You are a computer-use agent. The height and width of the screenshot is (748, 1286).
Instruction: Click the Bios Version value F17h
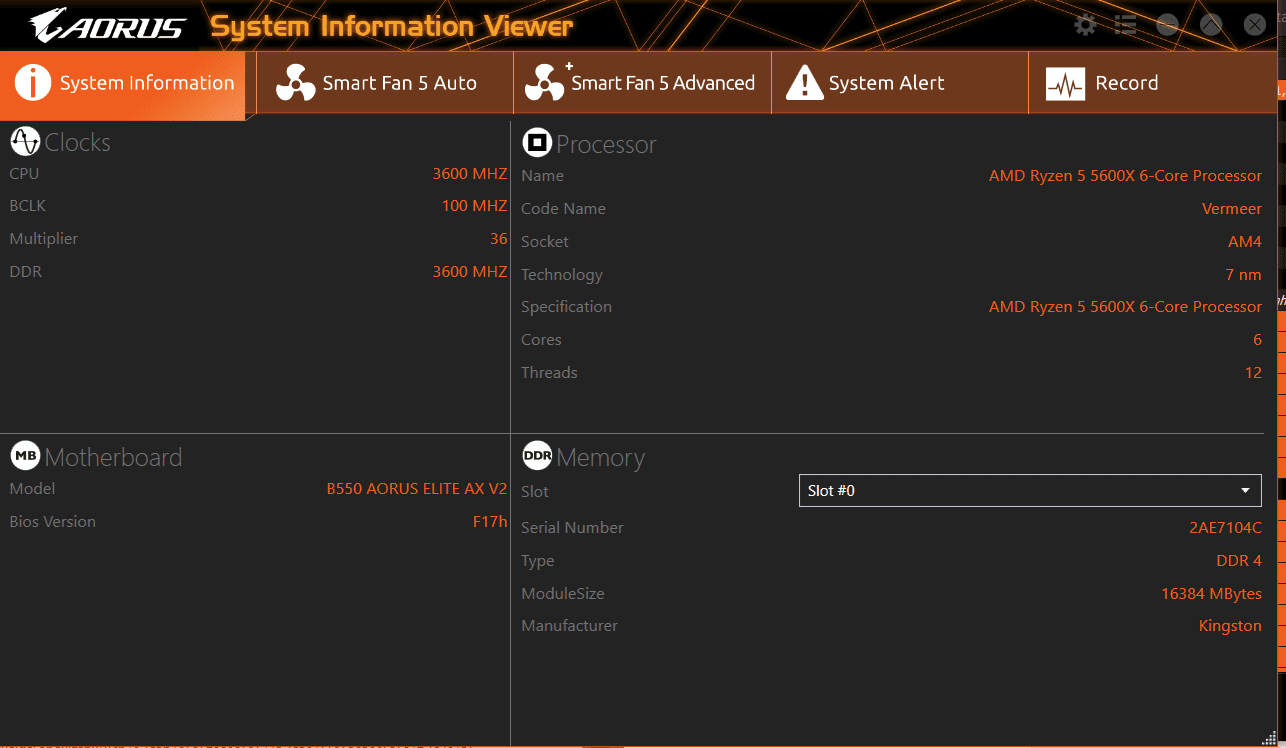tap(490, 521)
